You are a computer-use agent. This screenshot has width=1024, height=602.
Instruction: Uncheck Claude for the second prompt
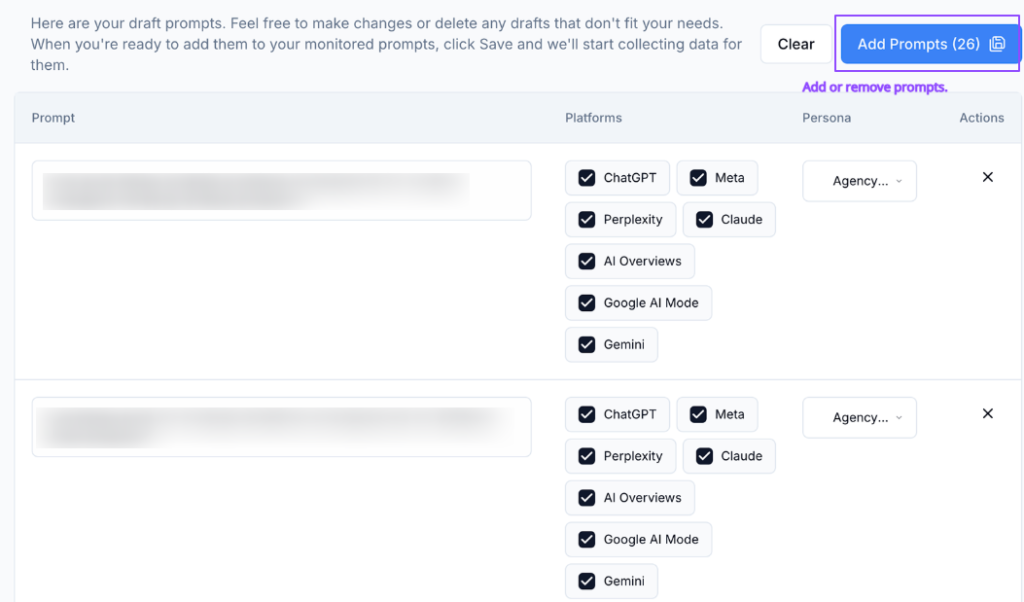704,456
